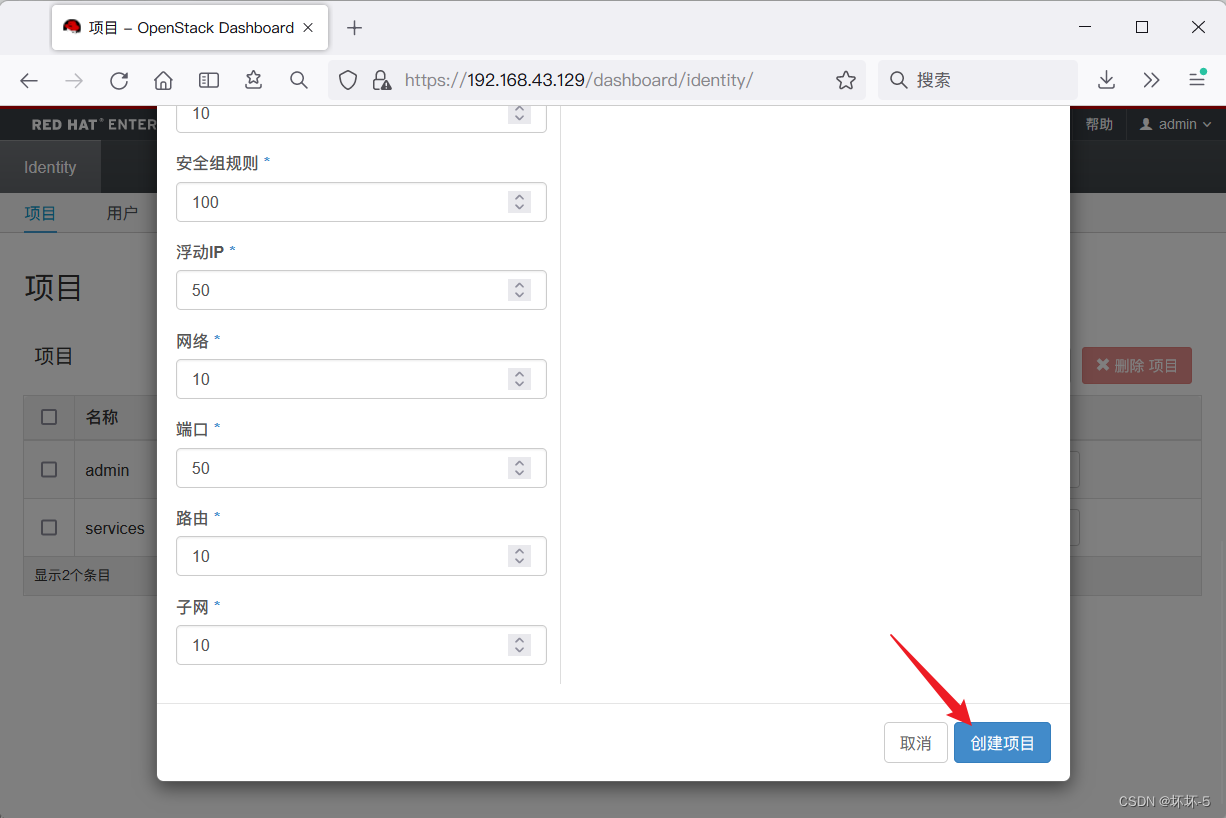
Task: Adjust the 子网 spinner arrows
Action: coord(519,645)
